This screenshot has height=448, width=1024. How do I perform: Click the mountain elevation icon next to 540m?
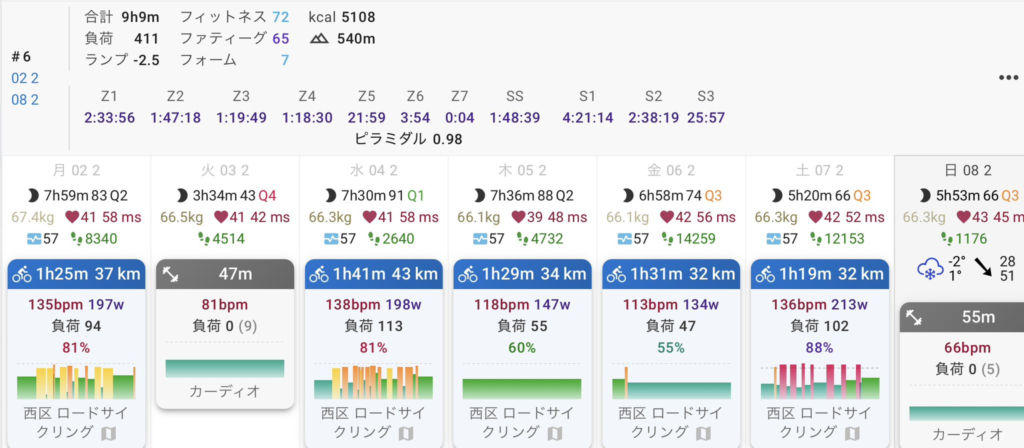coord(319,39)
